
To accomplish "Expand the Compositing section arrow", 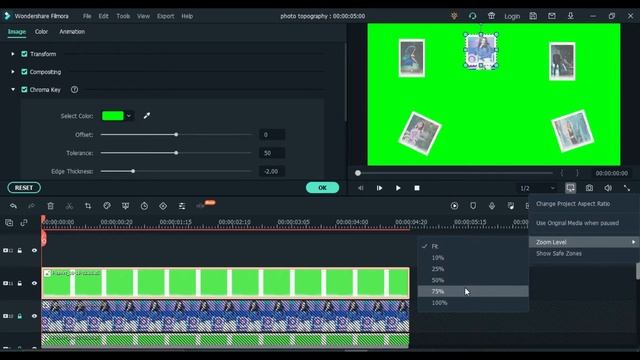I will (13, 72).
